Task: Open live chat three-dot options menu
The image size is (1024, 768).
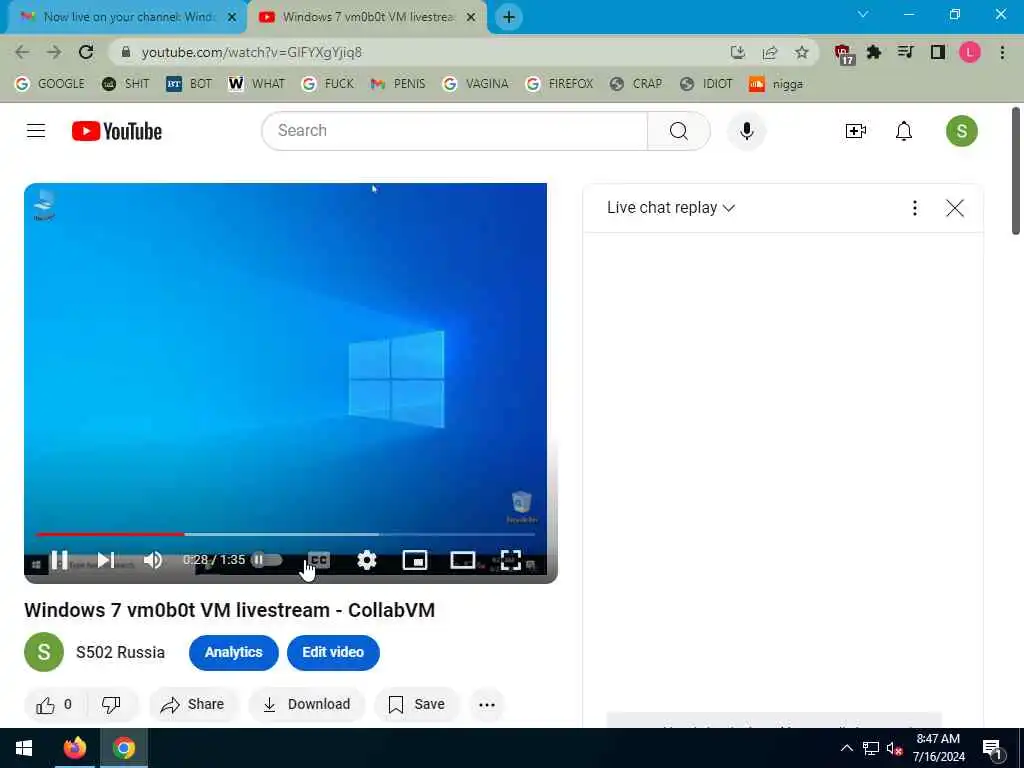Action: 914,208
